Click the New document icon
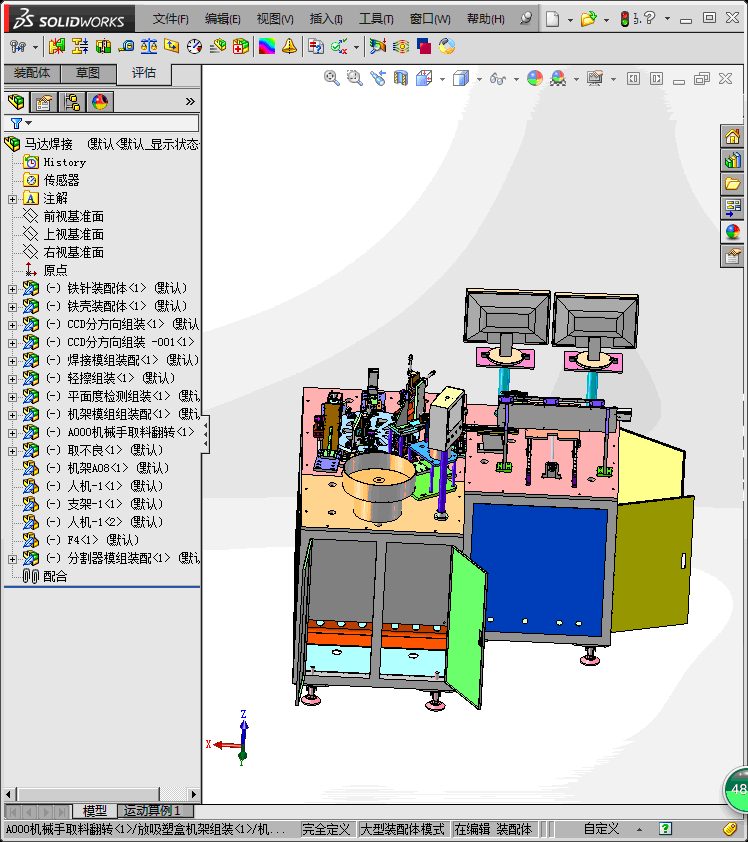This screenshot has width=748, height=842. [552, 19]
